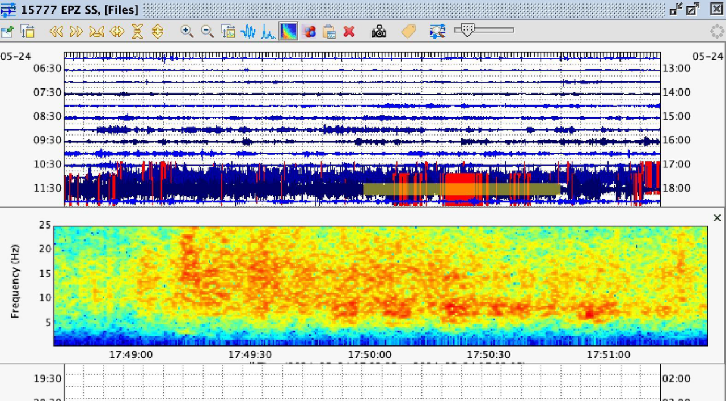
Task: Click the first toolbar icon with green arrow
Action: [x=7, y=31]
